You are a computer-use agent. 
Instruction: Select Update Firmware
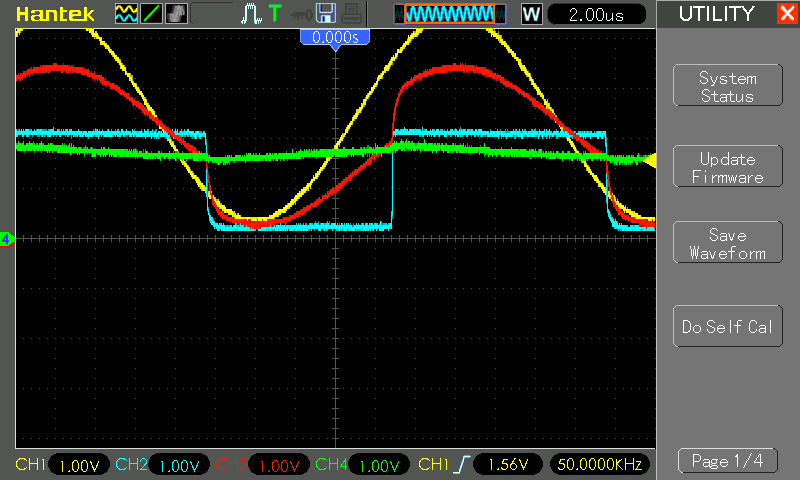pos(728,167)
